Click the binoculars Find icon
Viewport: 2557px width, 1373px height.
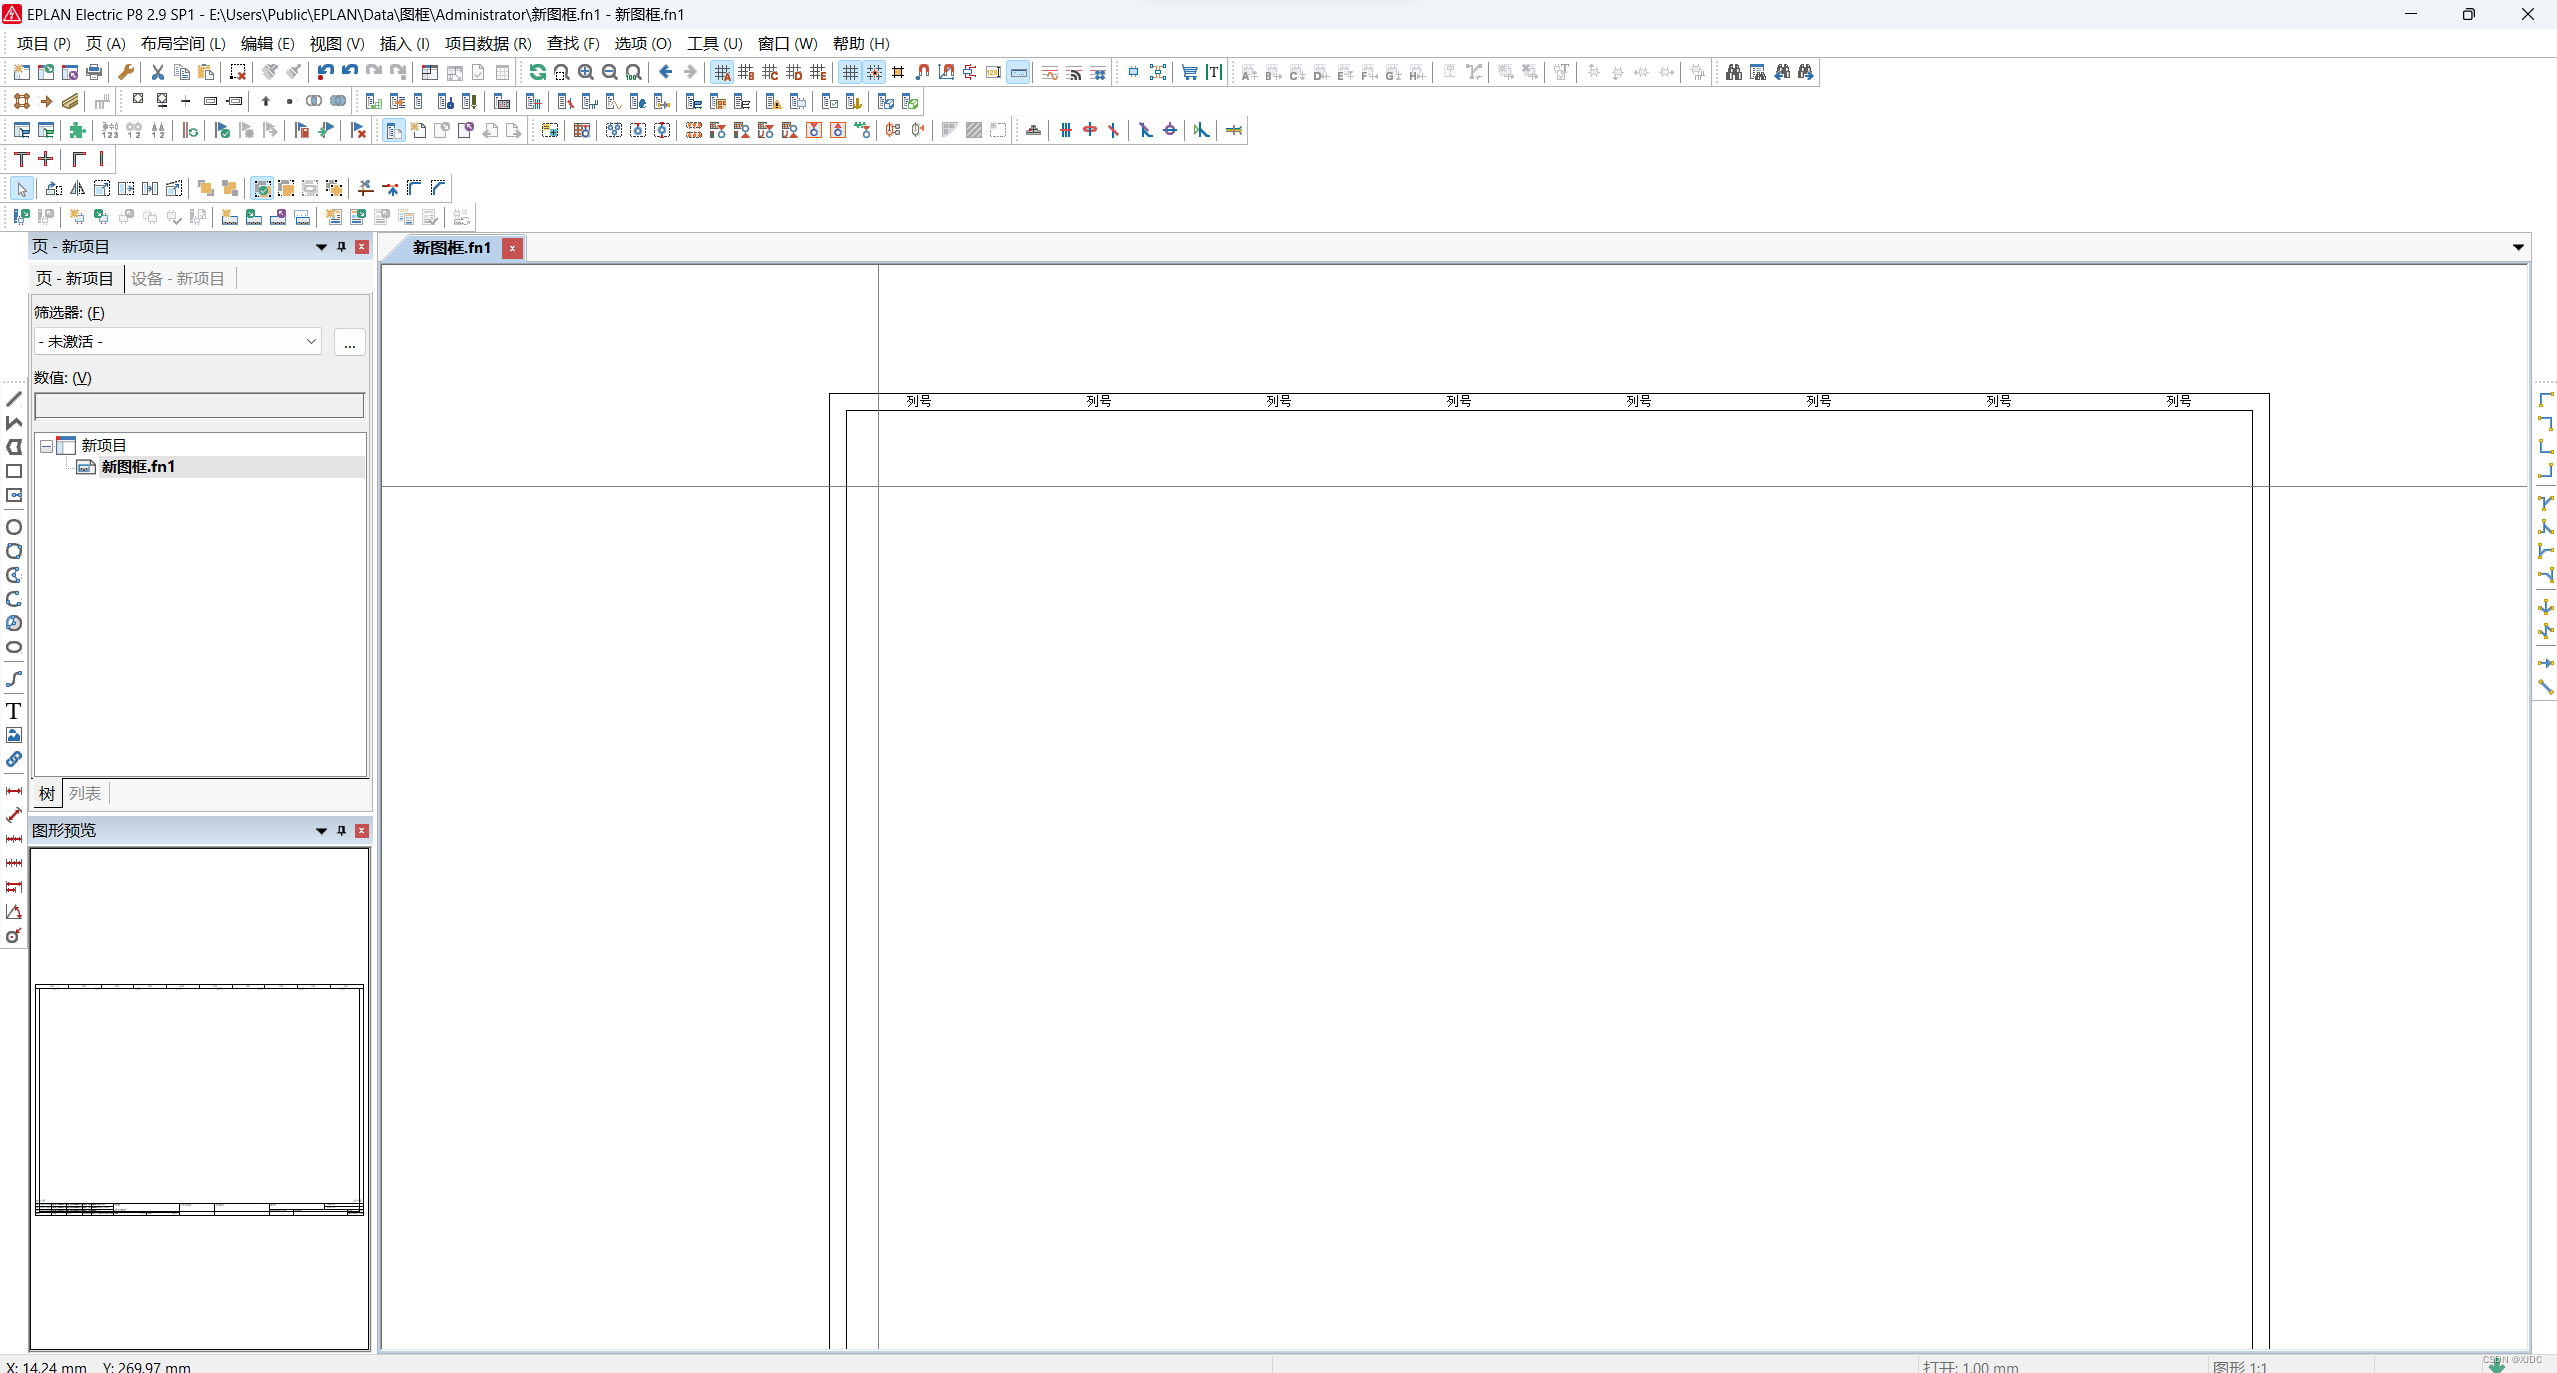pos(1733,72)
